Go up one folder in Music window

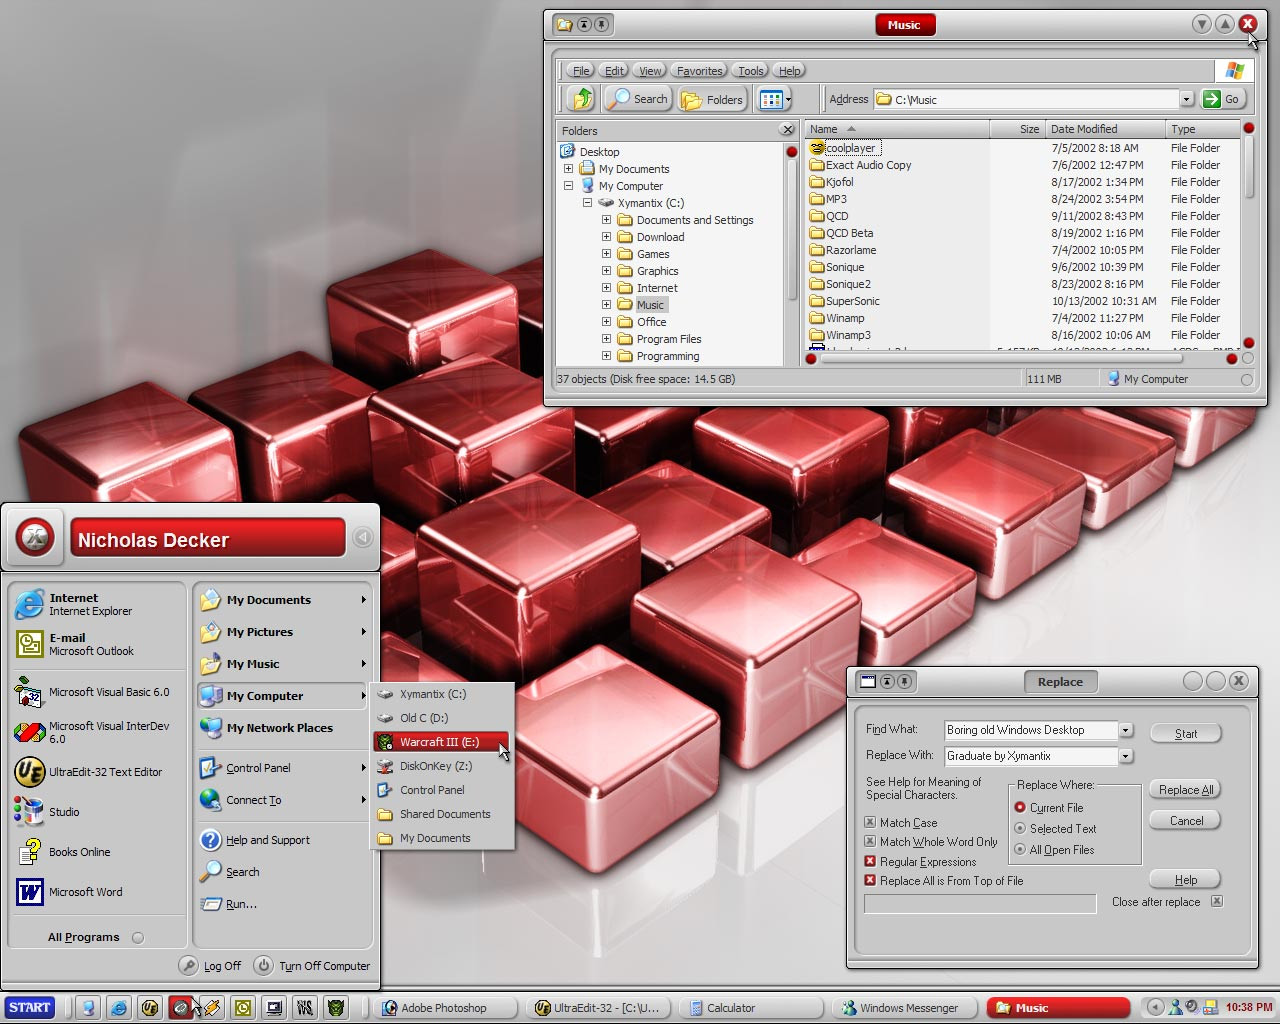[x=581, y=98]
